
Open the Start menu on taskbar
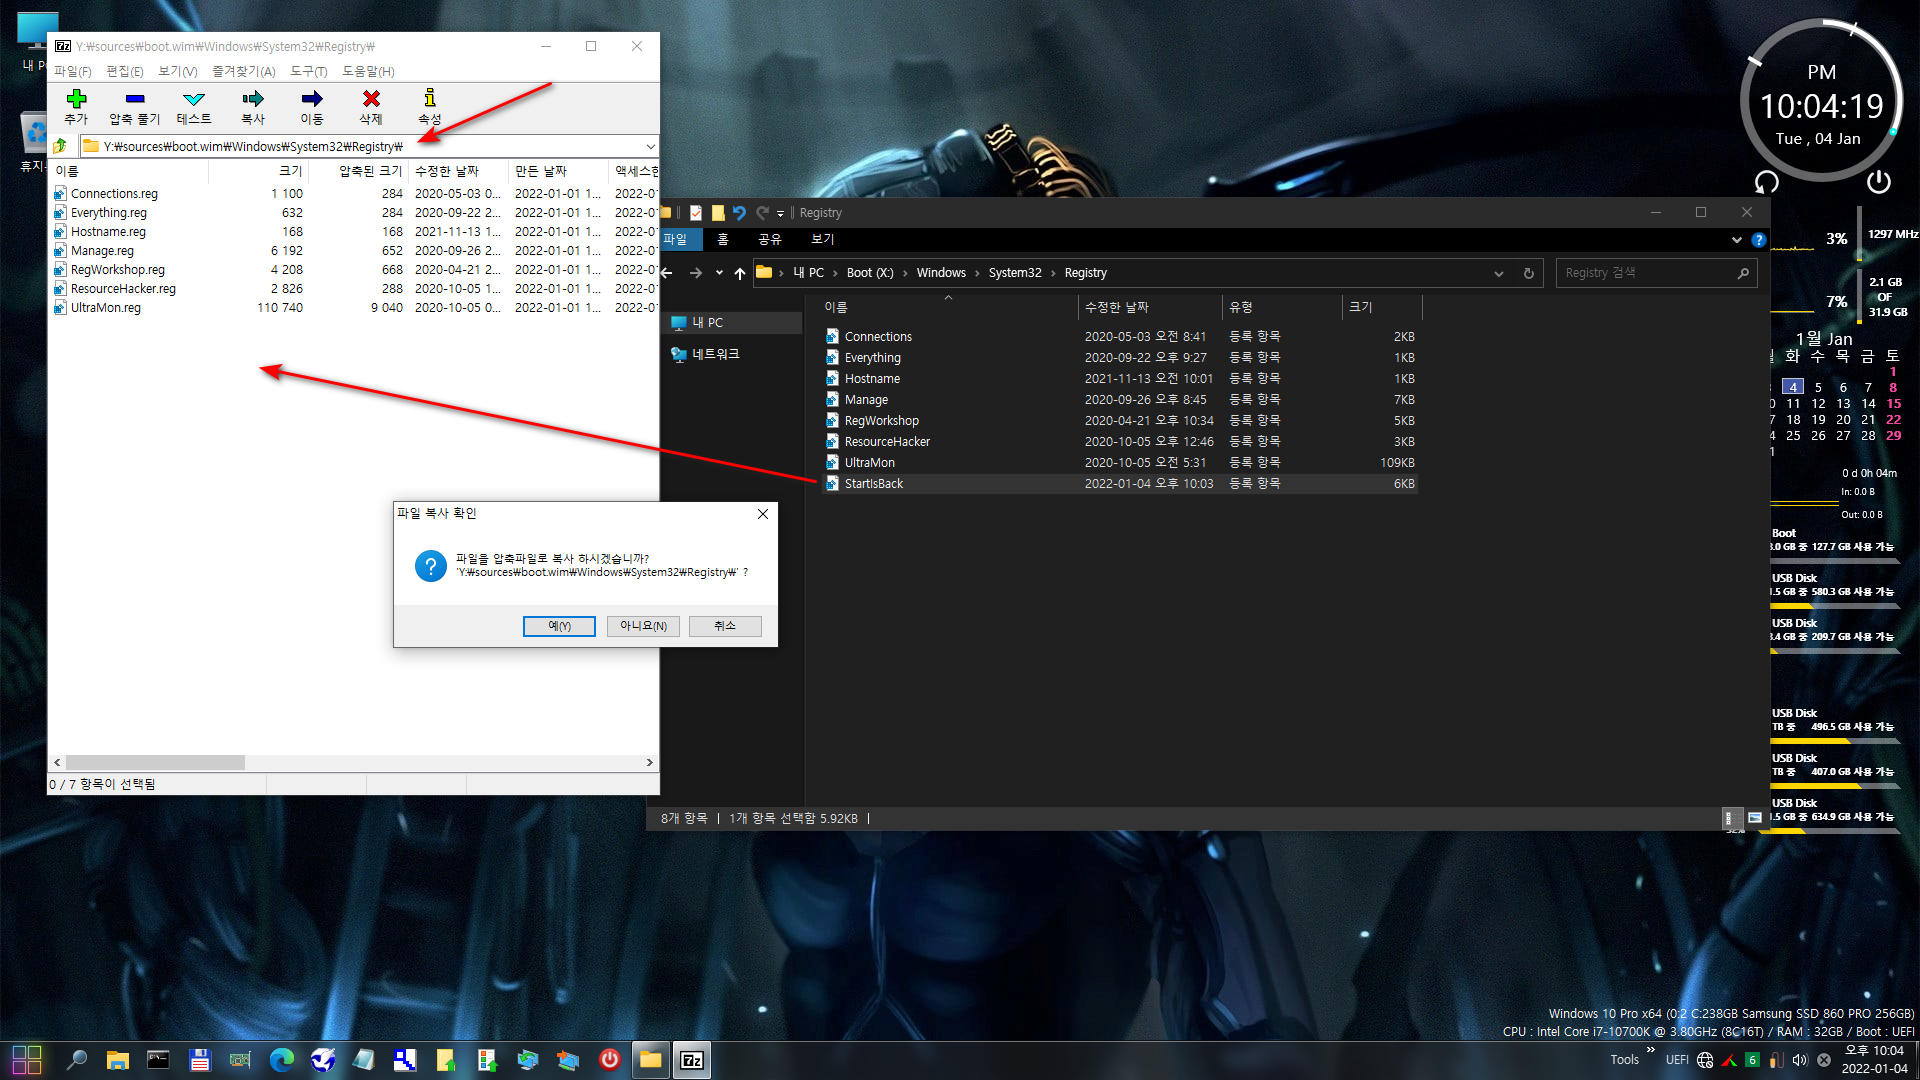click(x=27, y=1060)
